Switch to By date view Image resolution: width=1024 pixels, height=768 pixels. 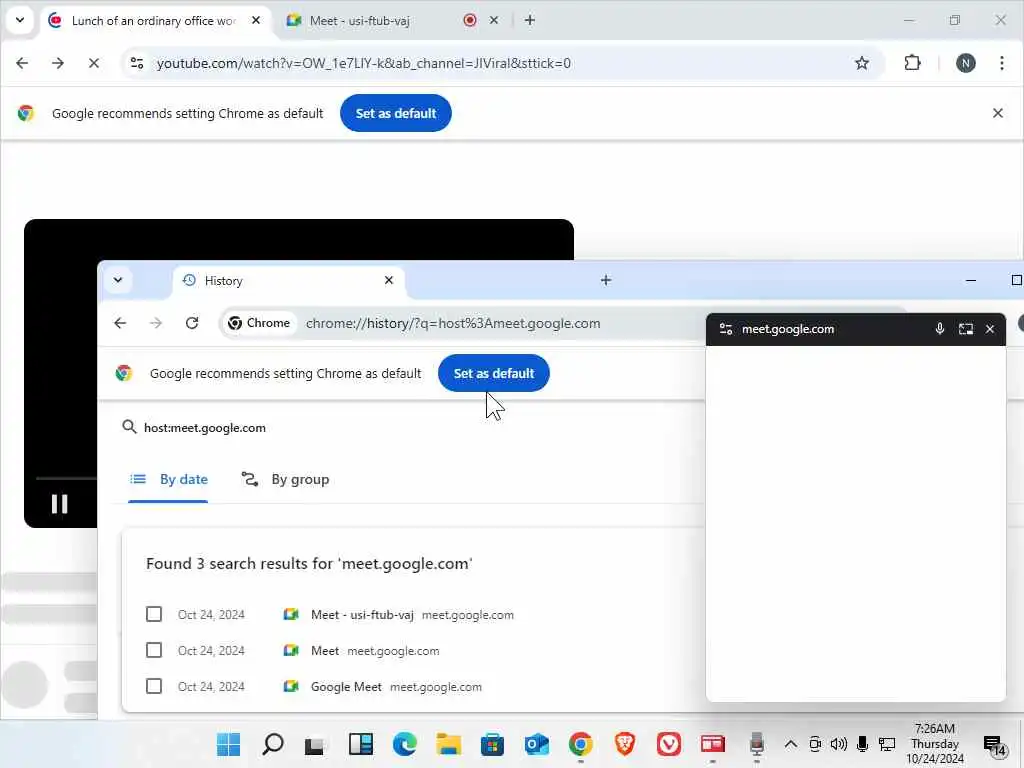click(x=168, y=479)
